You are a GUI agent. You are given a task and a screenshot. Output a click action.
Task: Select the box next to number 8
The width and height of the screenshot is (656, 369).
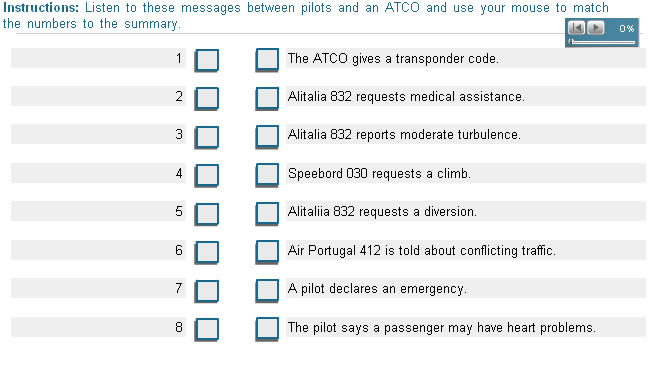(206, 329)
